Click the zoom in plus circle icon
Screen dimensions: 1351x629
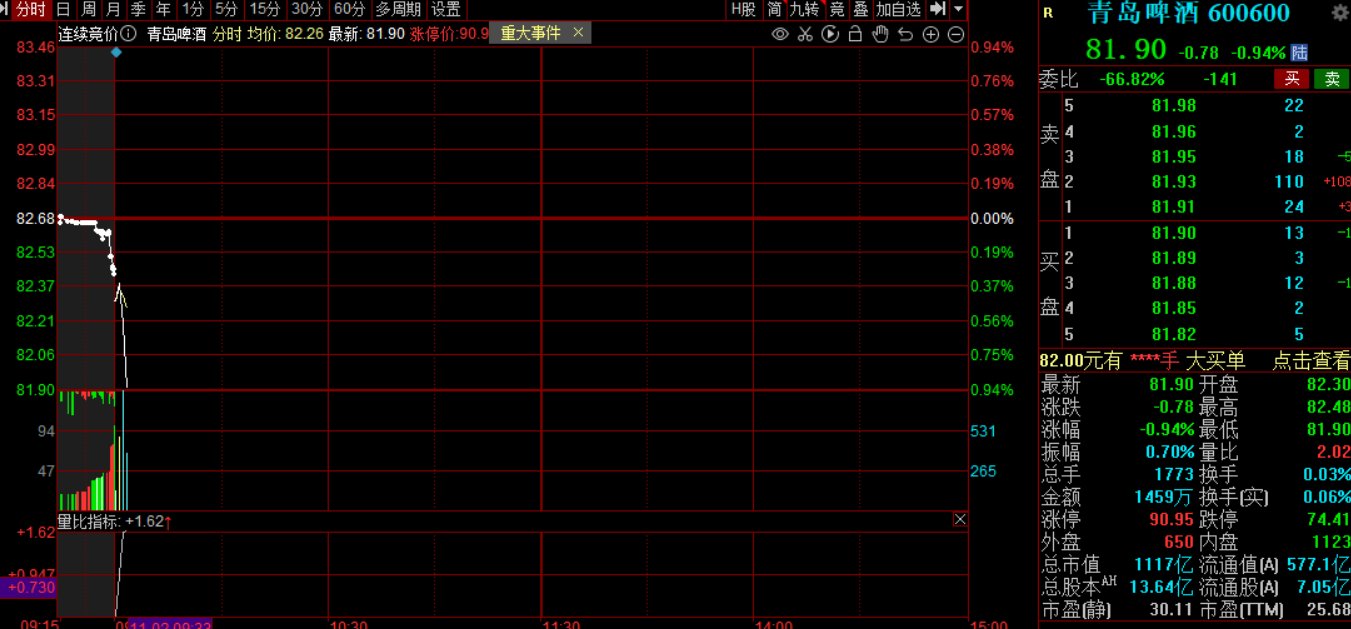click(x=931, y=35)
